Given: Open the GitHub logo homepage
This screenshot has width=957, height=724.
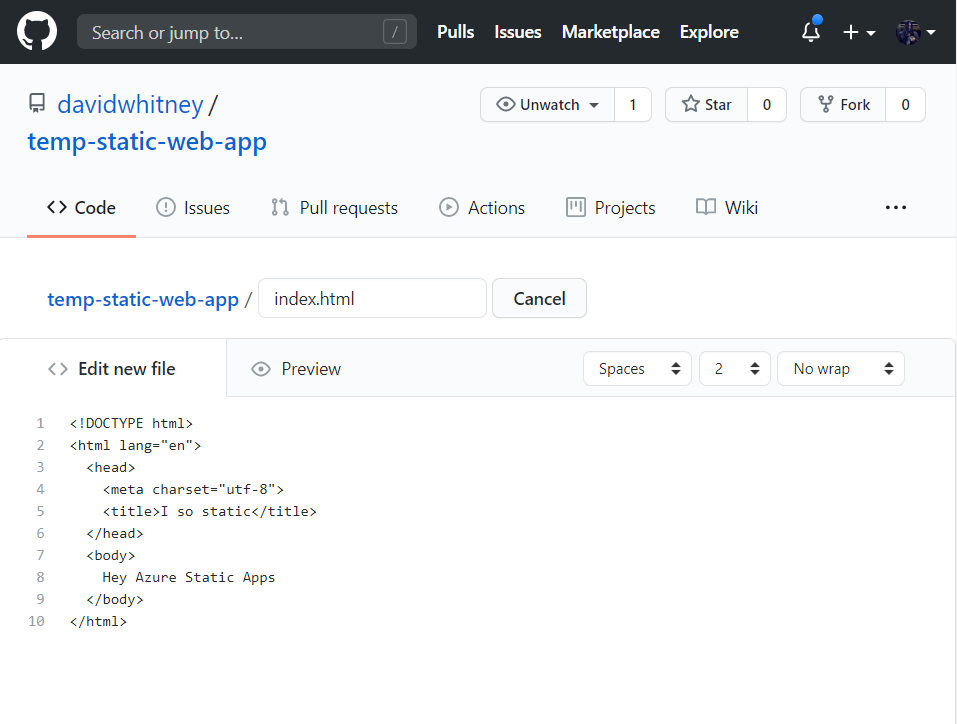Looking at the screenshot, I should coord(37,32).
